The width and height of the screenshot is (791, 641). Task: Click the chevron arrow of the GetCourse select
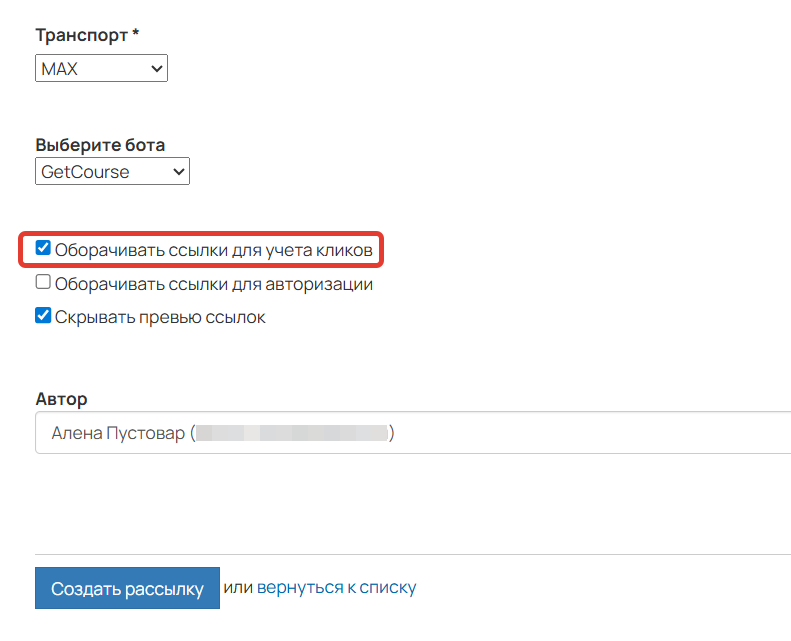[x=179, y=172]
